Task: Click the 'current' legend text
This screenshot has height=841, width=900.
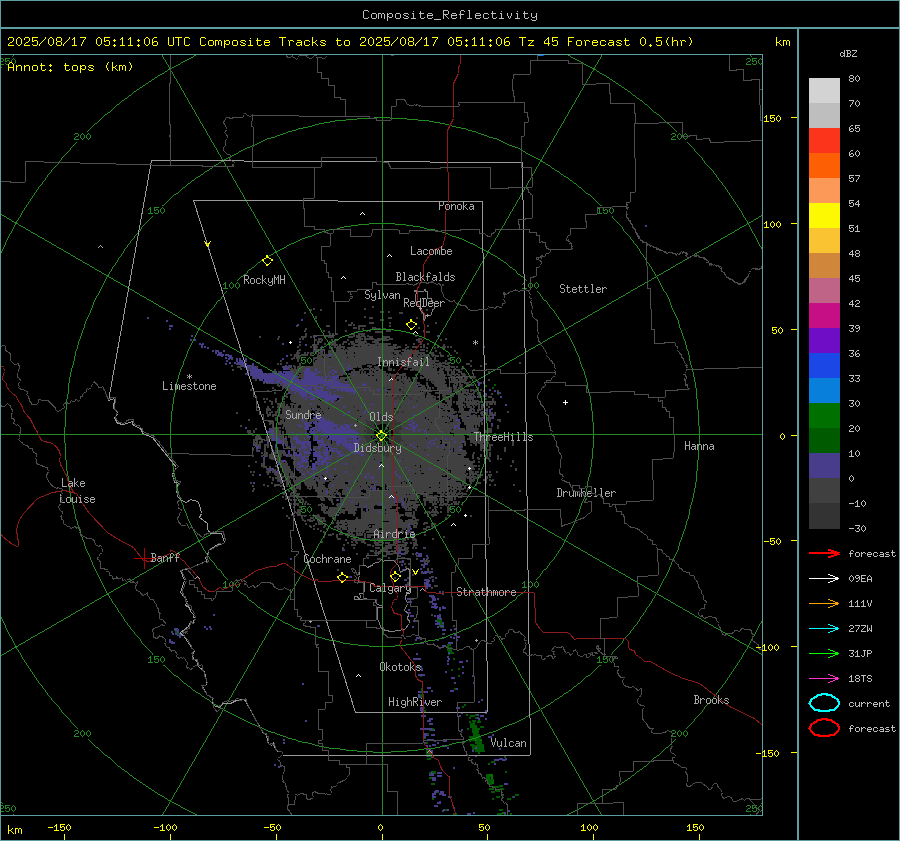Action: (869, 703)
